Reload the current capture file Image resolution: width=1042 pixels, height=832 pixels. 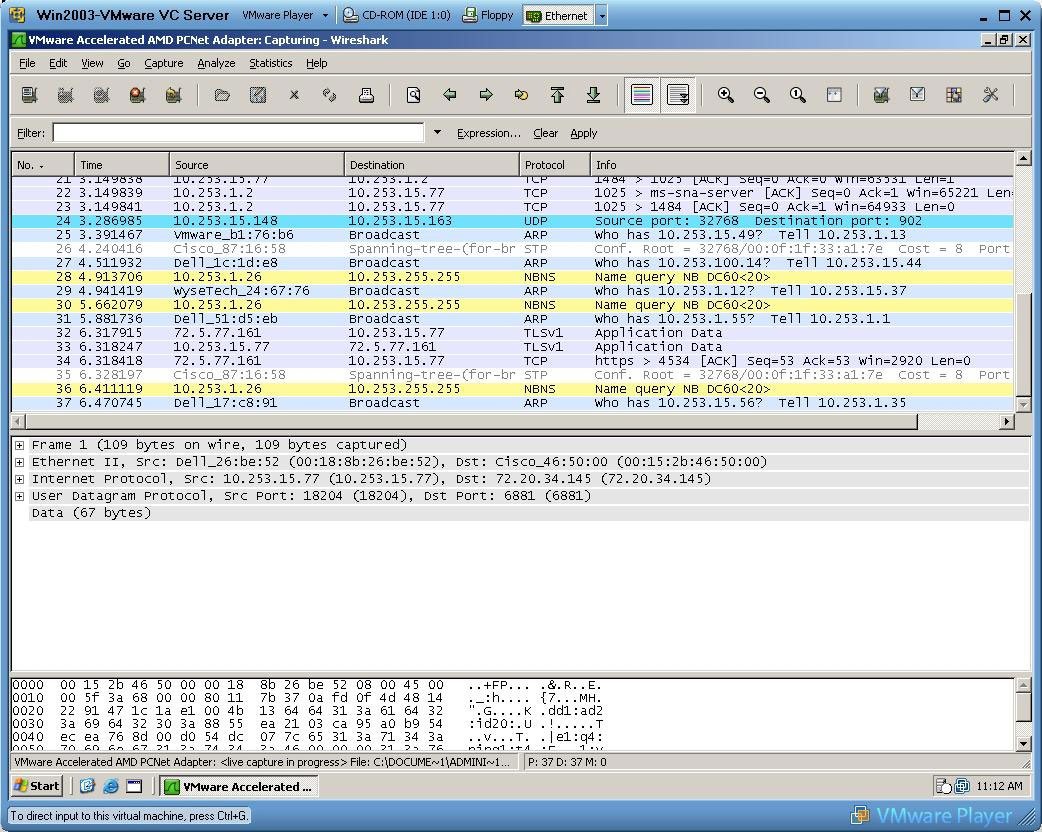click(330, 95)
